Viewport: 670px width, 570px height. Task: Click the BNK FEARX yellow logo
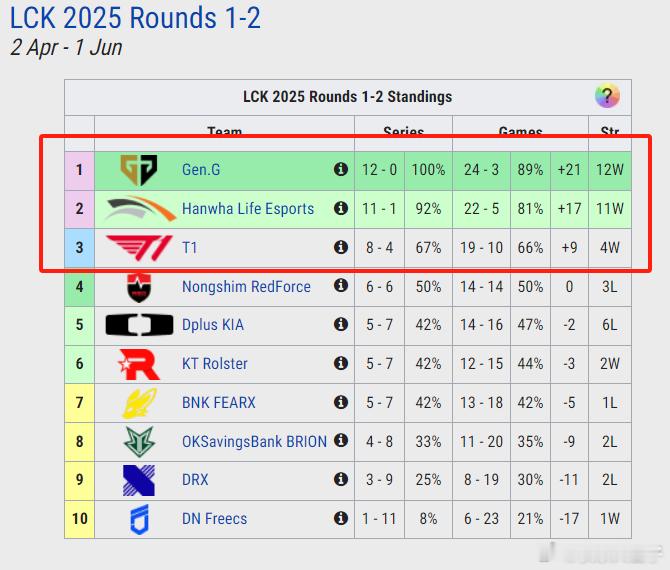click(139, 403)
